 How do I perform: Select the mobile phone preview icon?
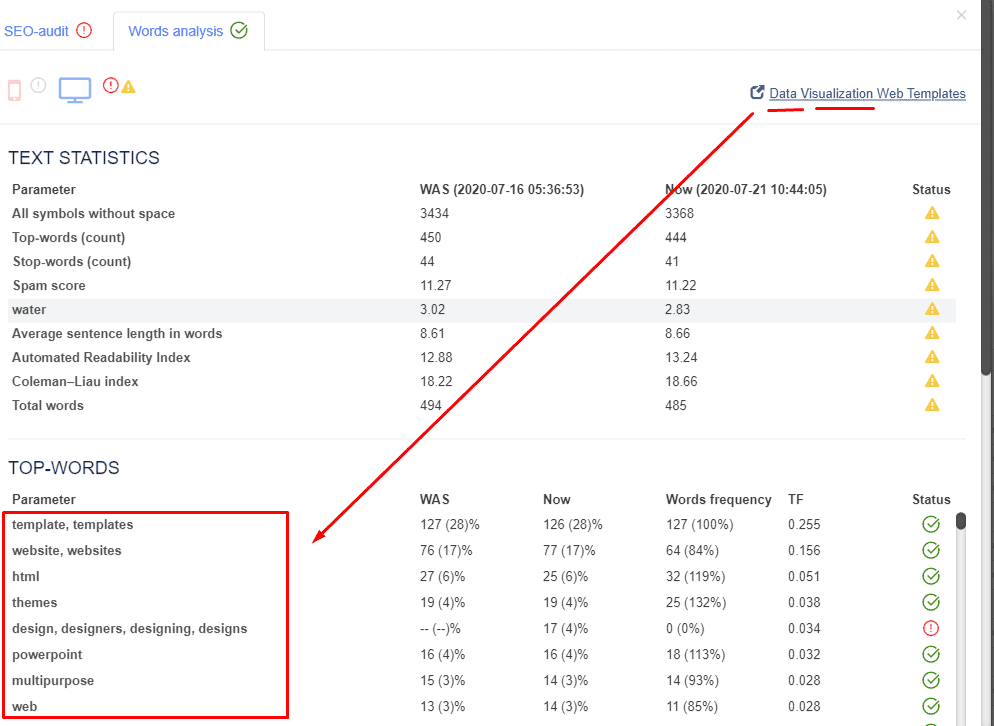pyautogui.click(x=14, y=88)
